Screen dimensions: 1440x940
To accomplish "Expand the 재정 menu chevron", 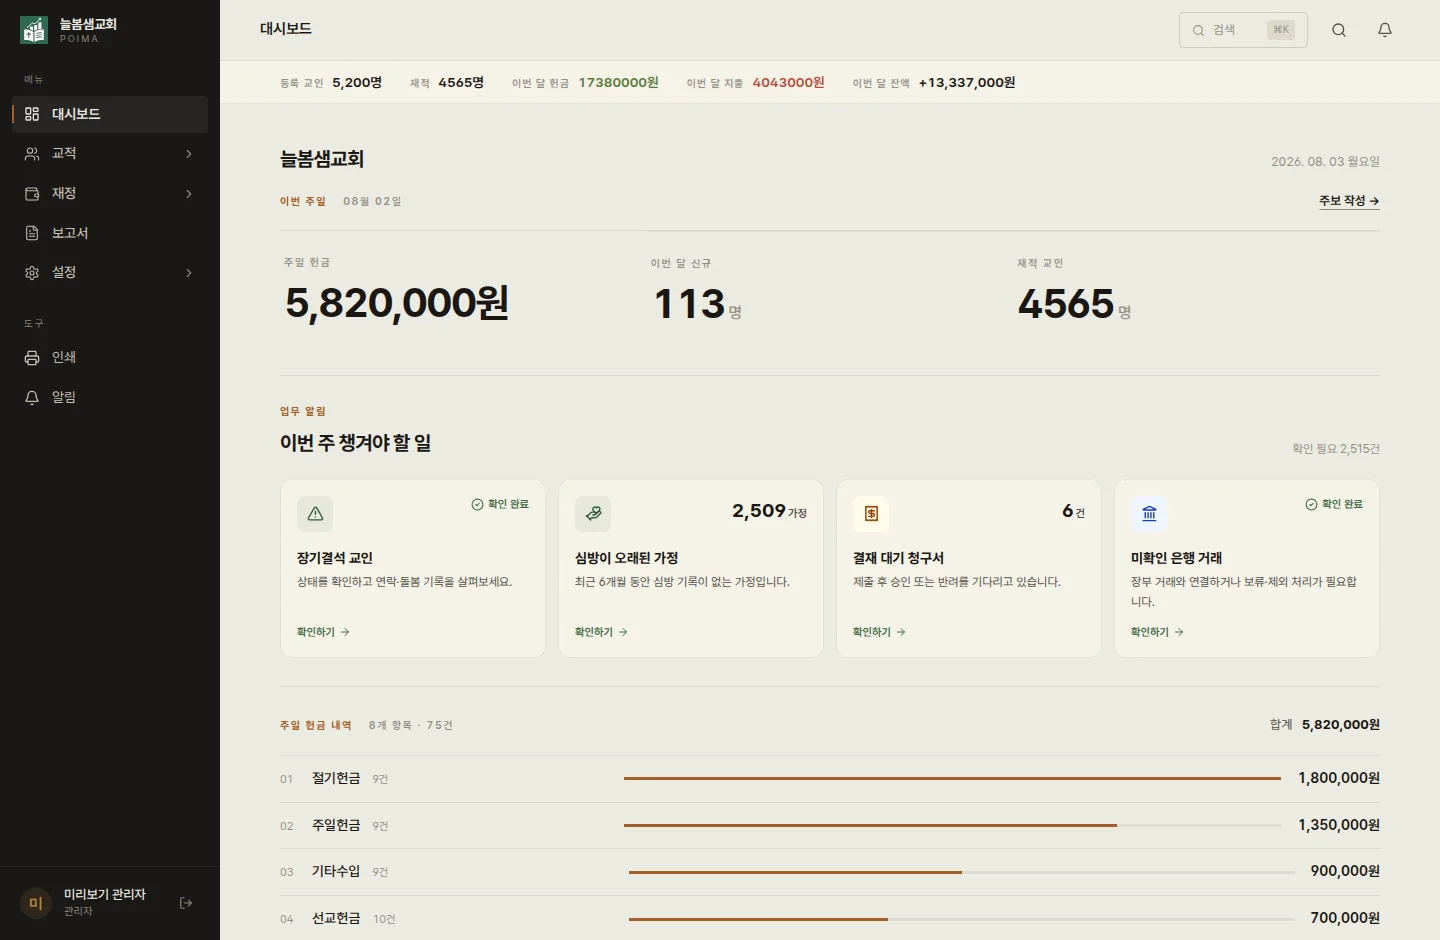I will coord(189,194).
